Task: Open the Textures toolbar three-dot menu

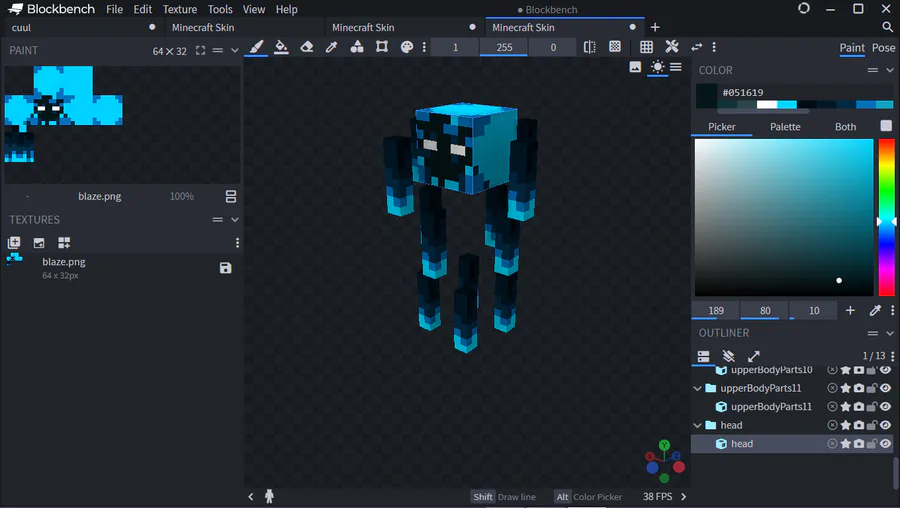Action: 237,243
